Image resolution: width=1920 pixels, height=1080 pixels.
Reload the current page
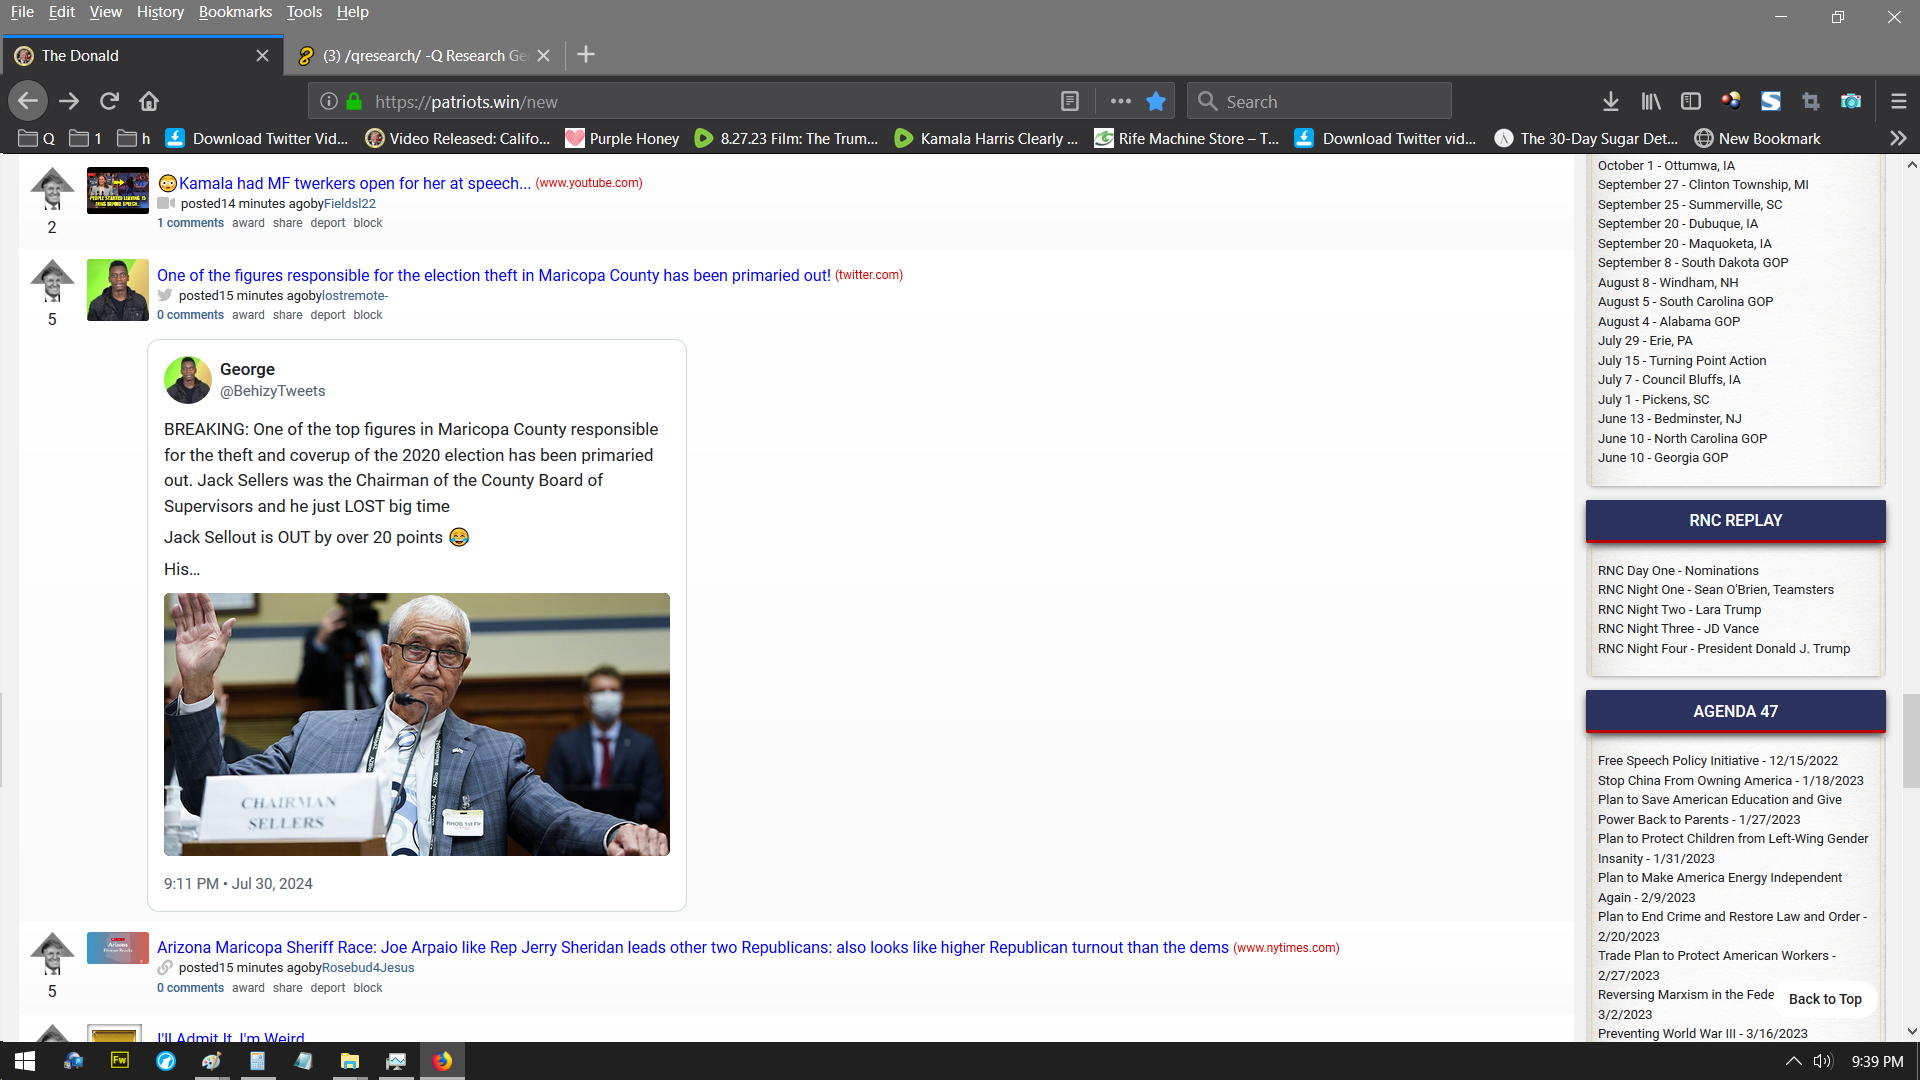(x=109, y=101)
